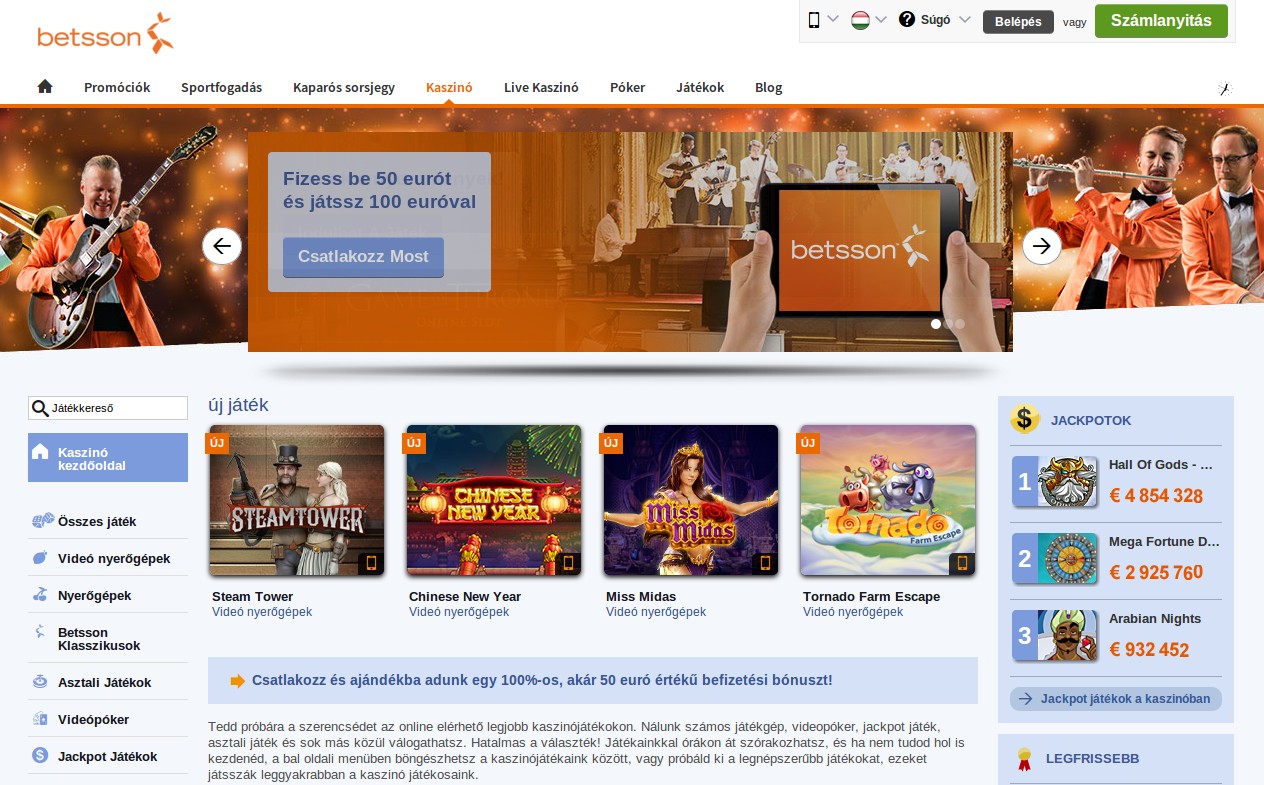Open the Sportfogadás section

[221, 87]
